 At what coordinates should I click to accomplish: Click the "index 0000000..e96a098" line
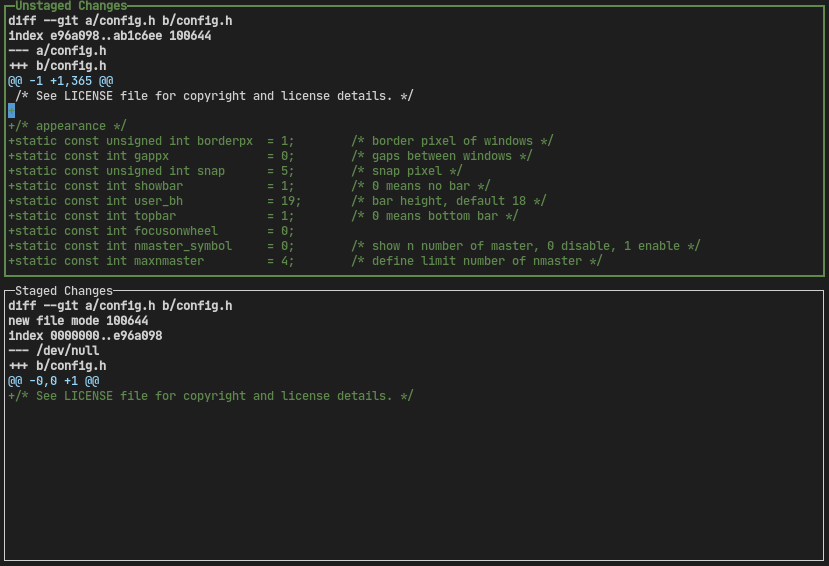point(85,336)
